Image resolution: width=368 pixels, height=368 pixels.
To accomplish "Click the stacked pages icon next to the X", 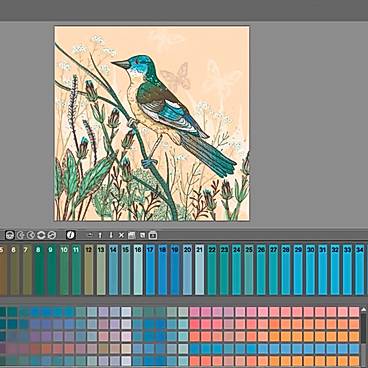I will point(131,235).
